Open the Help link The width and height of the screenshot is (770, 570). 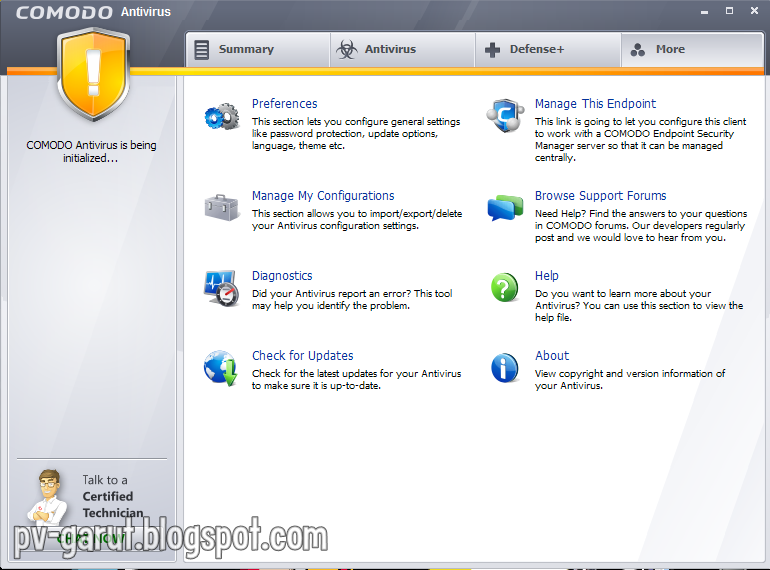(547, 275)
